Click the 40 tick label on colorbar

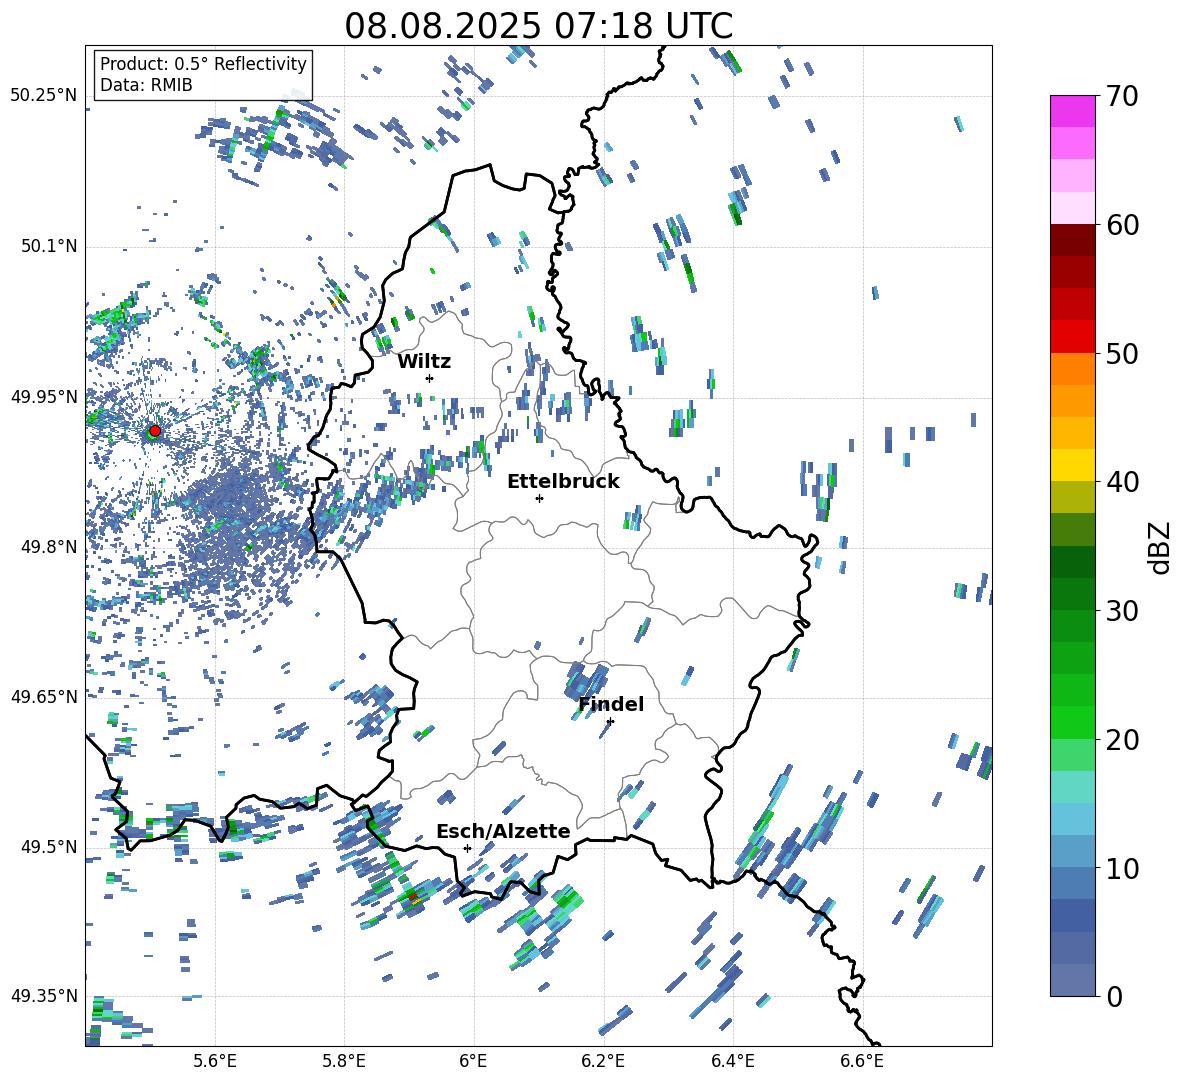[x=1122, y=482]
